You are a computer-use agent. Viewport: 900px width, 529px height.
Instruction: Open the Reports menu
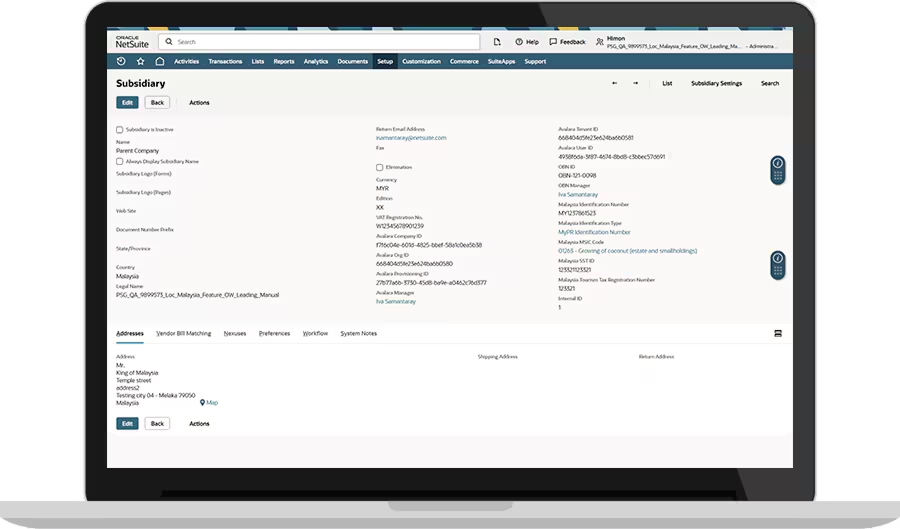(x=284, y=61)
